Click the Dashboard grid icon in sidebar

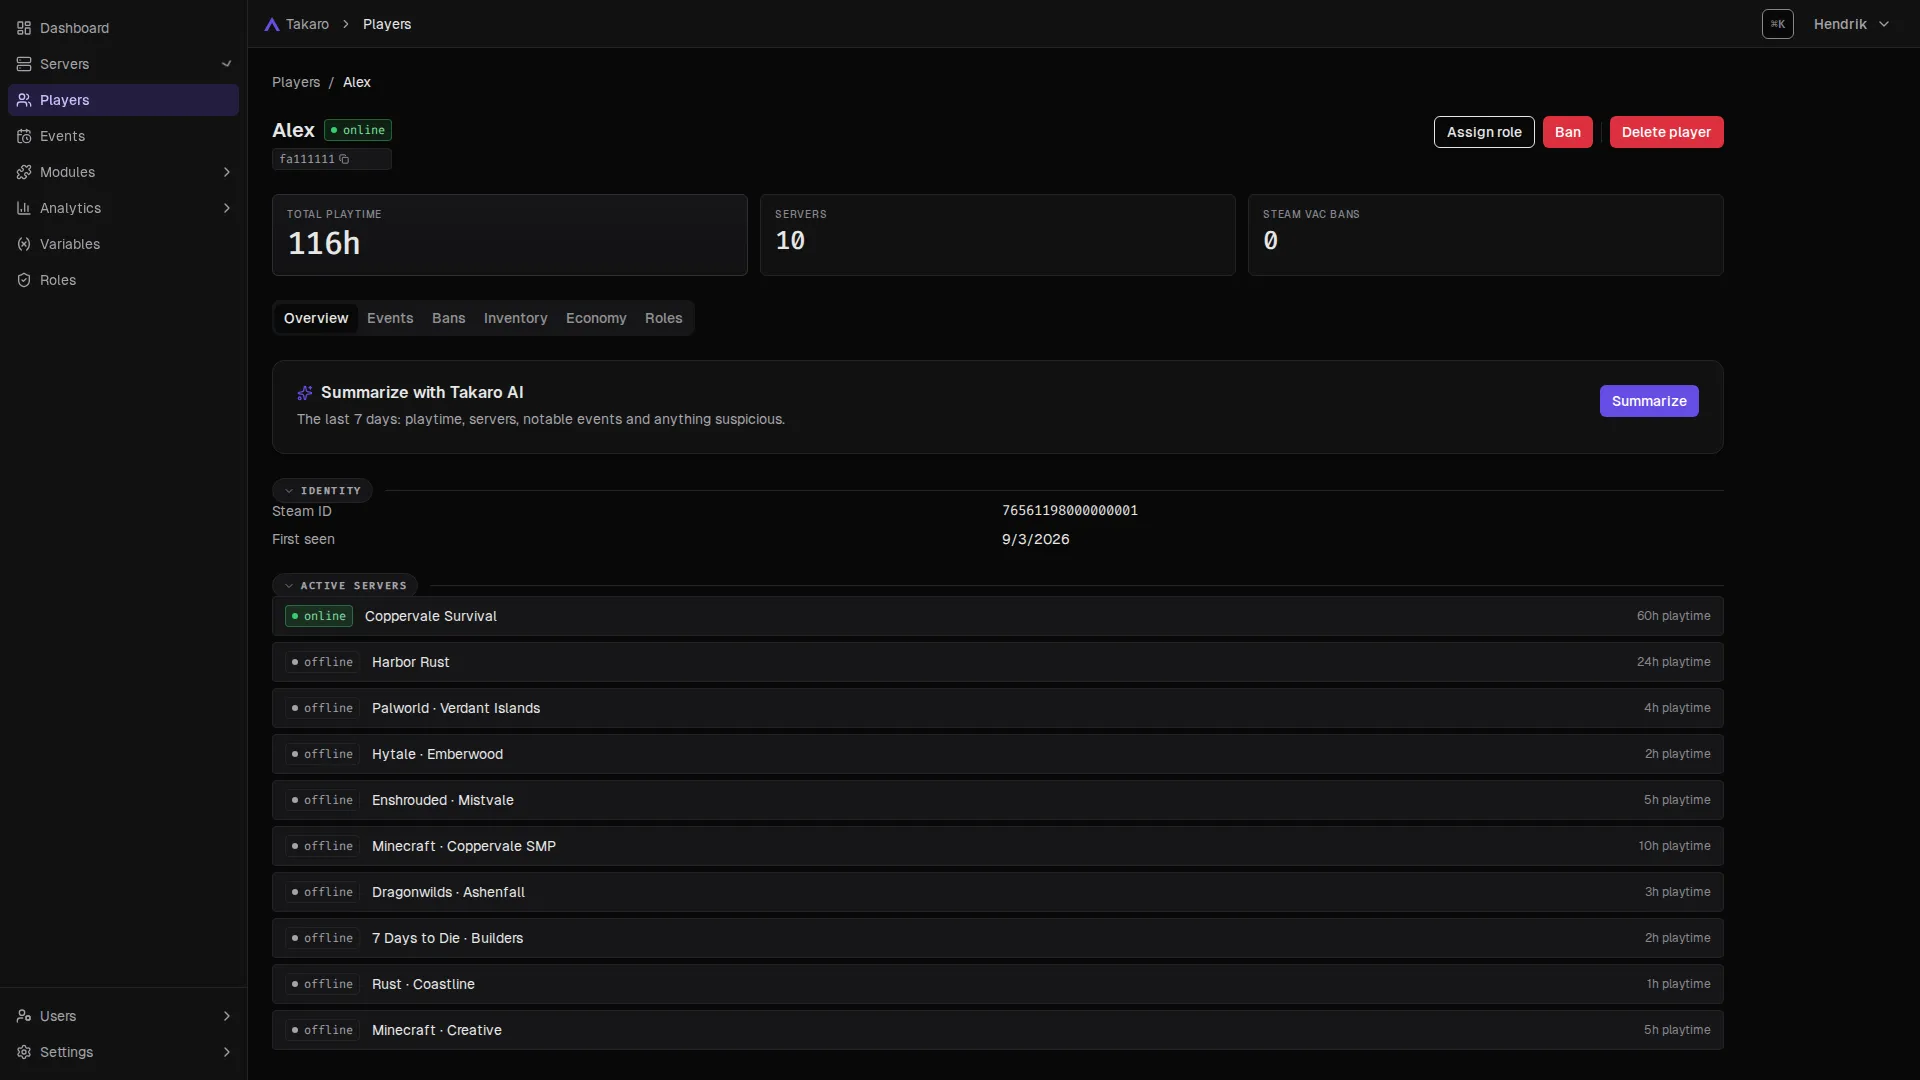(24, 28)
